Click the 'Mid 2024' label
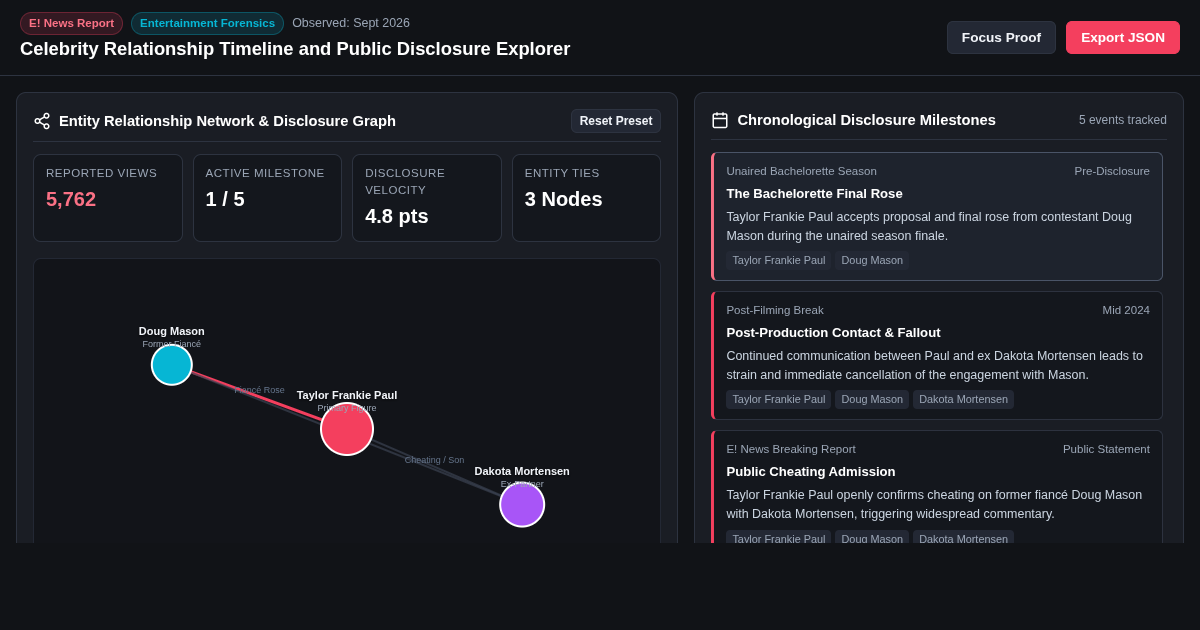1200x630 pixels. (1126, 310)
